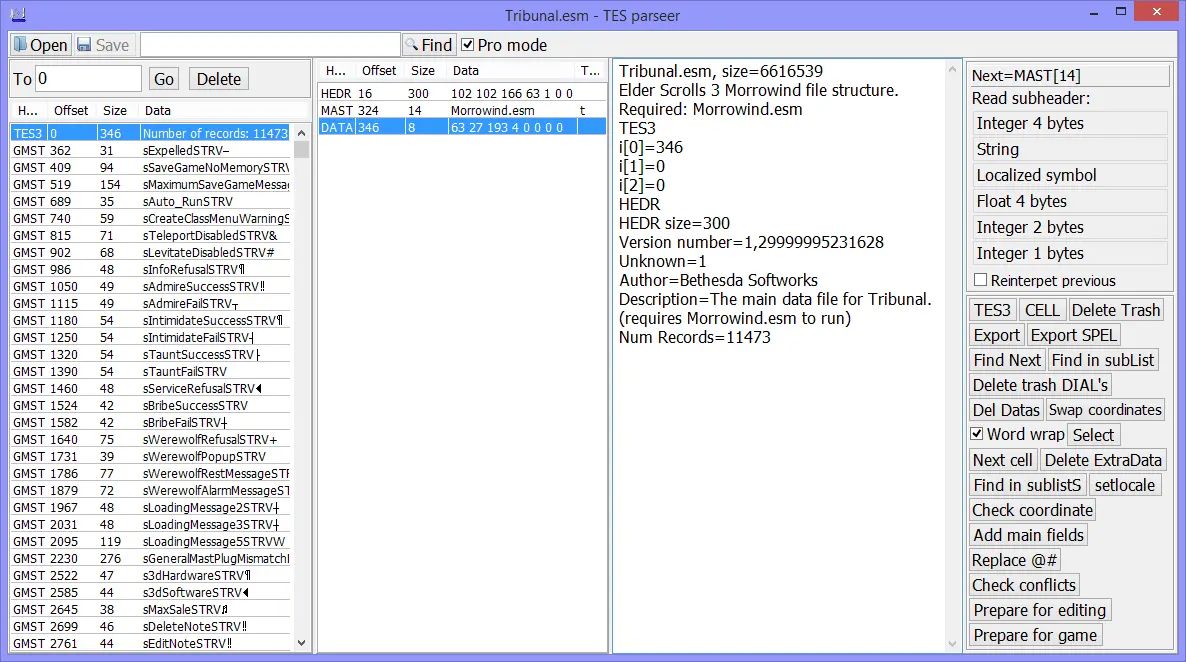Viewport: 1186px width, 662px height.
Task: Click the Prepare for editing button
Action: coord(1039,610)
